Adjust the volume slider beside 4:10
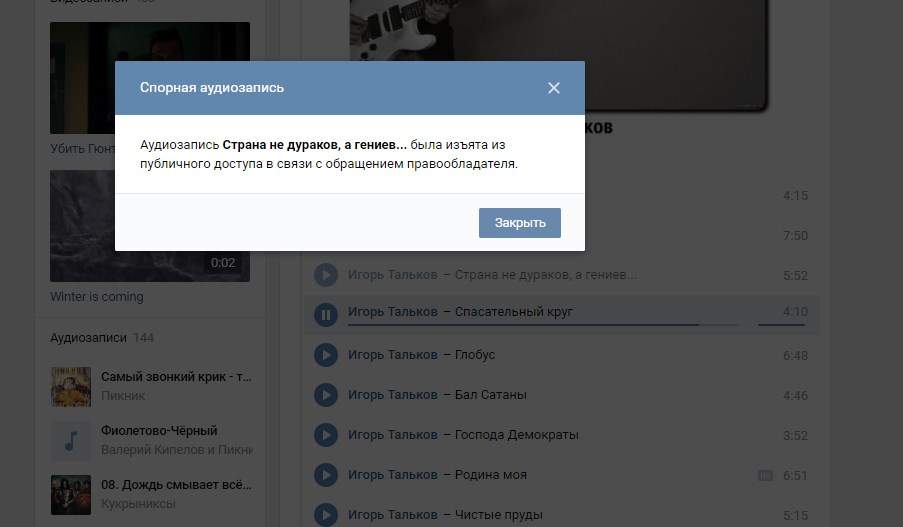 click(781, 325)
